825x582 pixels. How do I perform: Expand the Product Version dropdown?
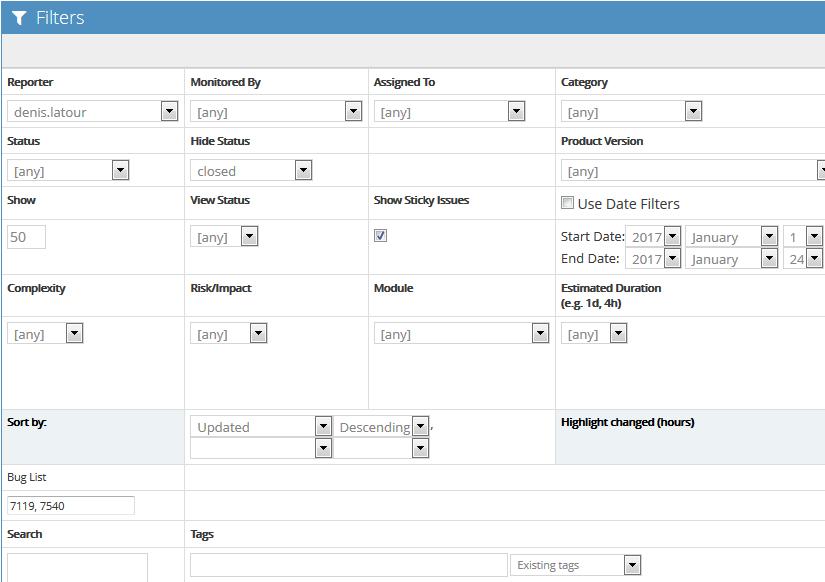692,171
